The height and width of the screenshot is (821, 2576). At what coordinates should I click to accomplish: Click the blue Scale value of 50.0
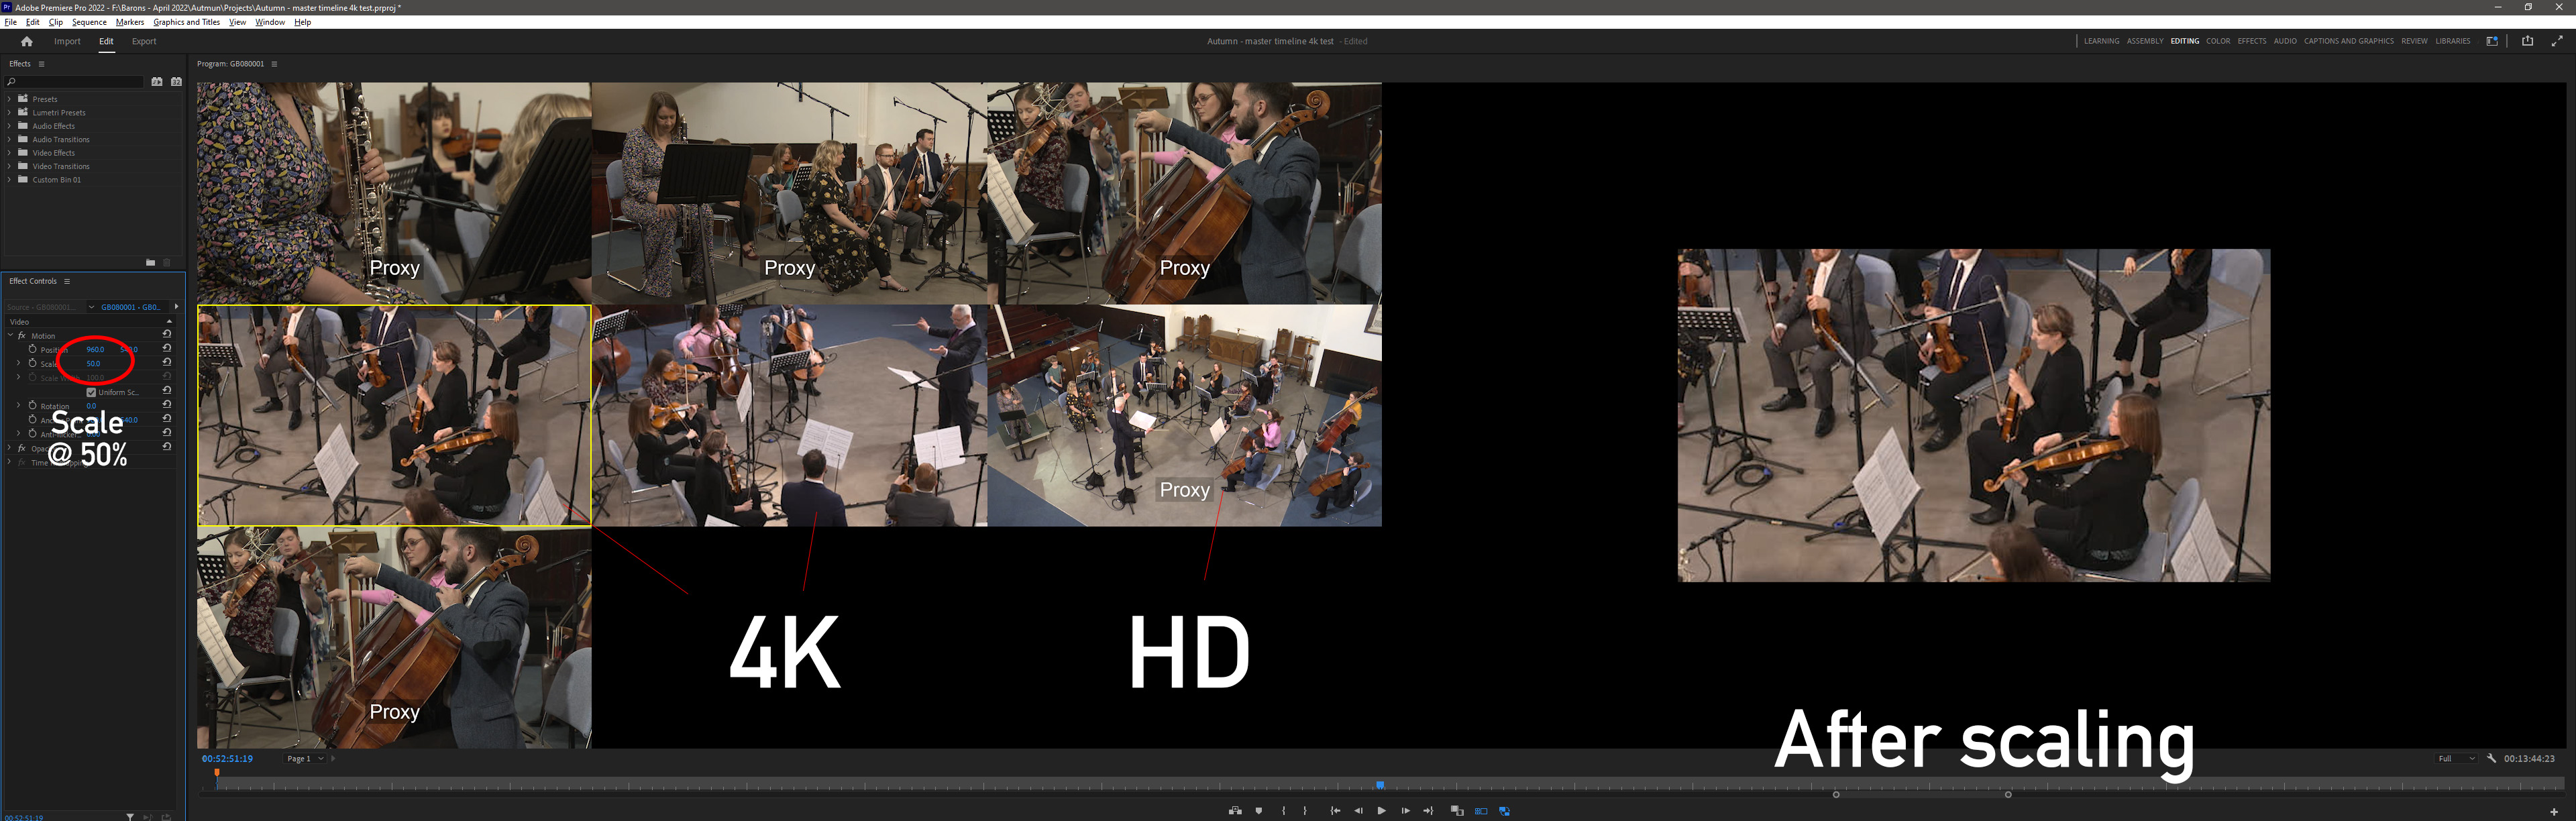(93, 363)
